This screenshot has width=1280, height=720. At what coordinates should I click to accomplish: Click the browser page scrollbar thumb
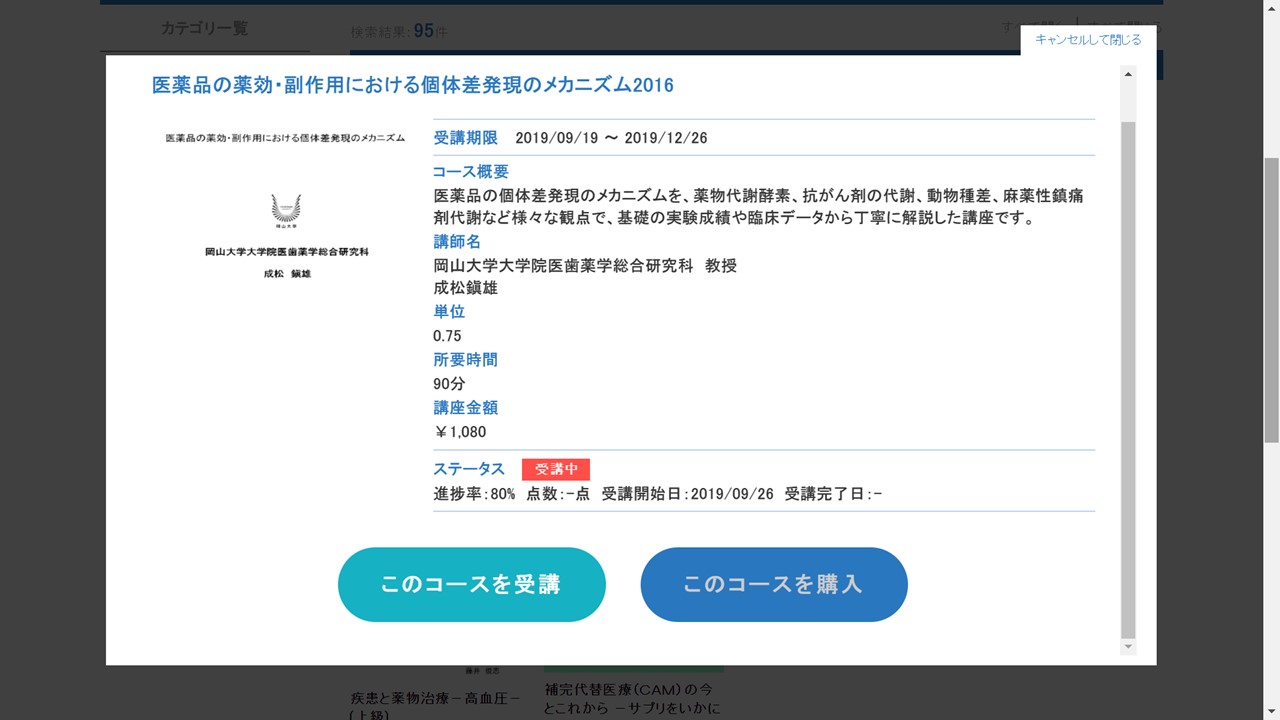click(1271, 300)
